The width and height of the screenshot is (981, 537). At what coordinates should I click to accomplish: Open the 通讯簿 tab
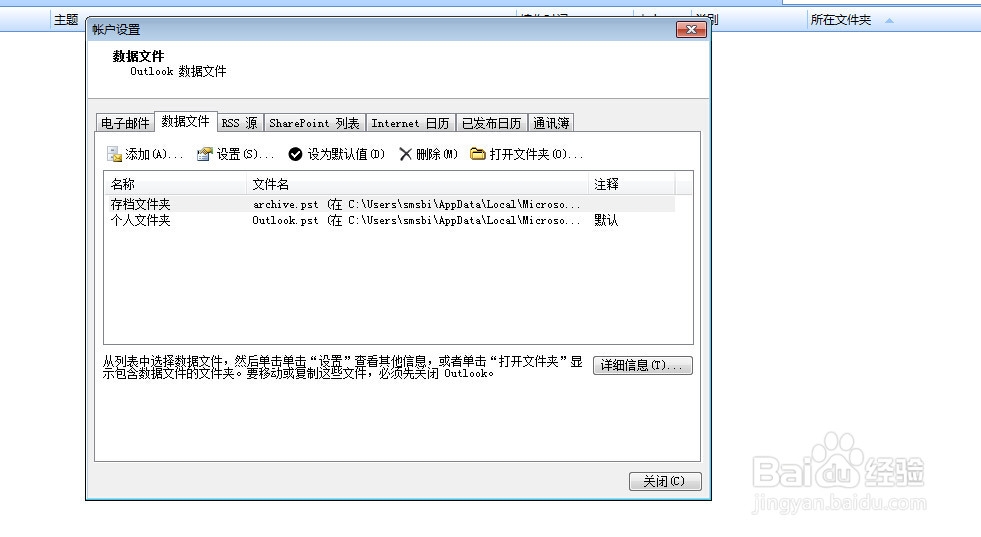click(x=551, y=123)
